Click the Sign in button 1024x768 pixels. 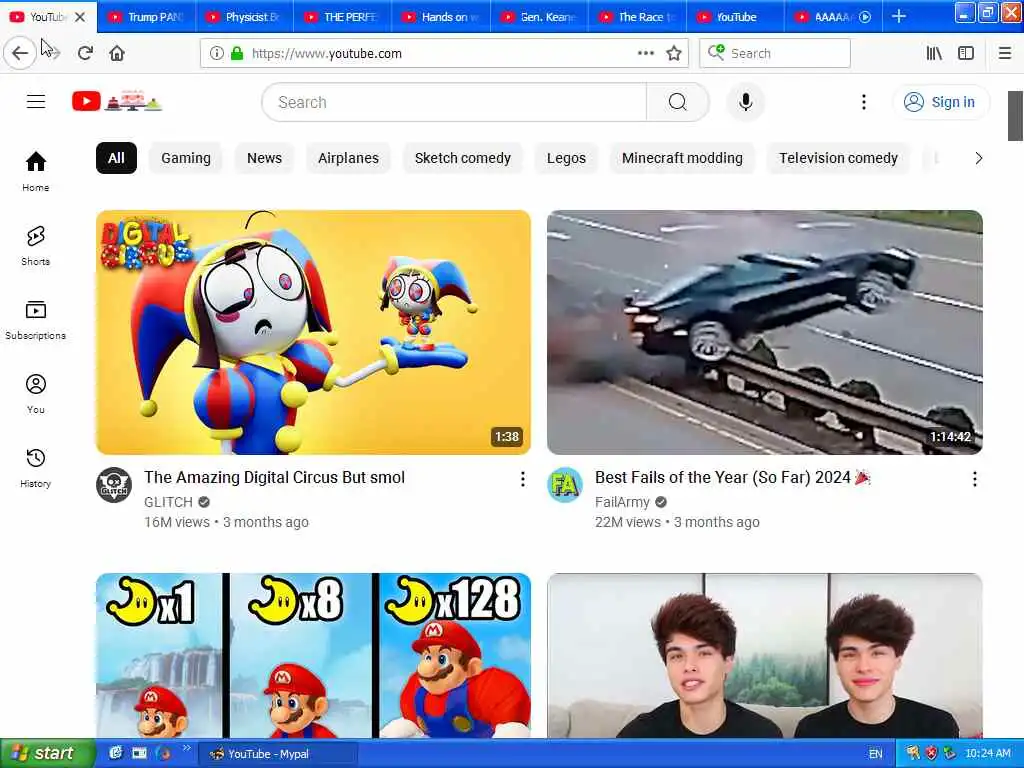(940, 102)
